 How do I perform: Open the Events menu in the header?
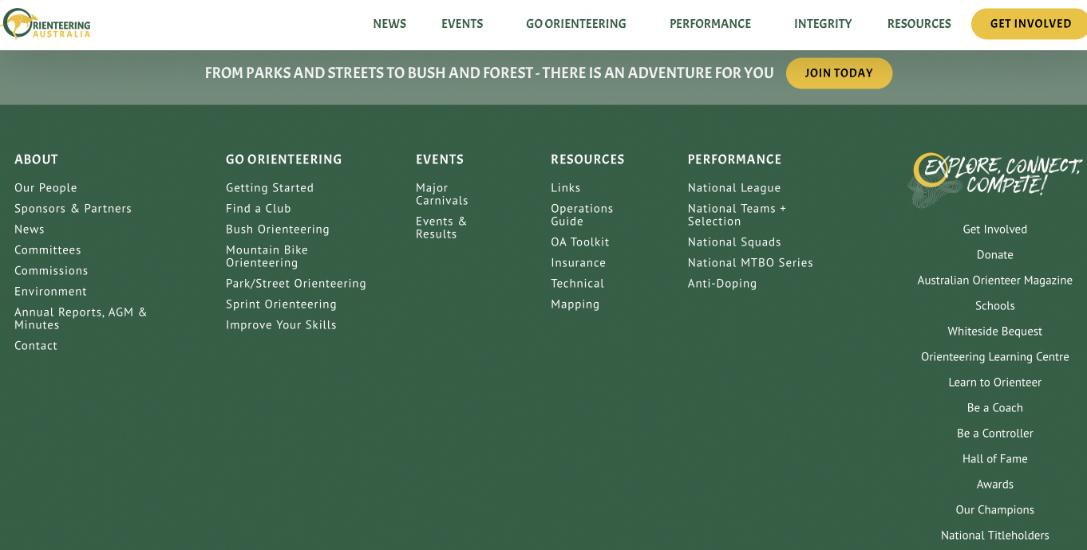462,24
